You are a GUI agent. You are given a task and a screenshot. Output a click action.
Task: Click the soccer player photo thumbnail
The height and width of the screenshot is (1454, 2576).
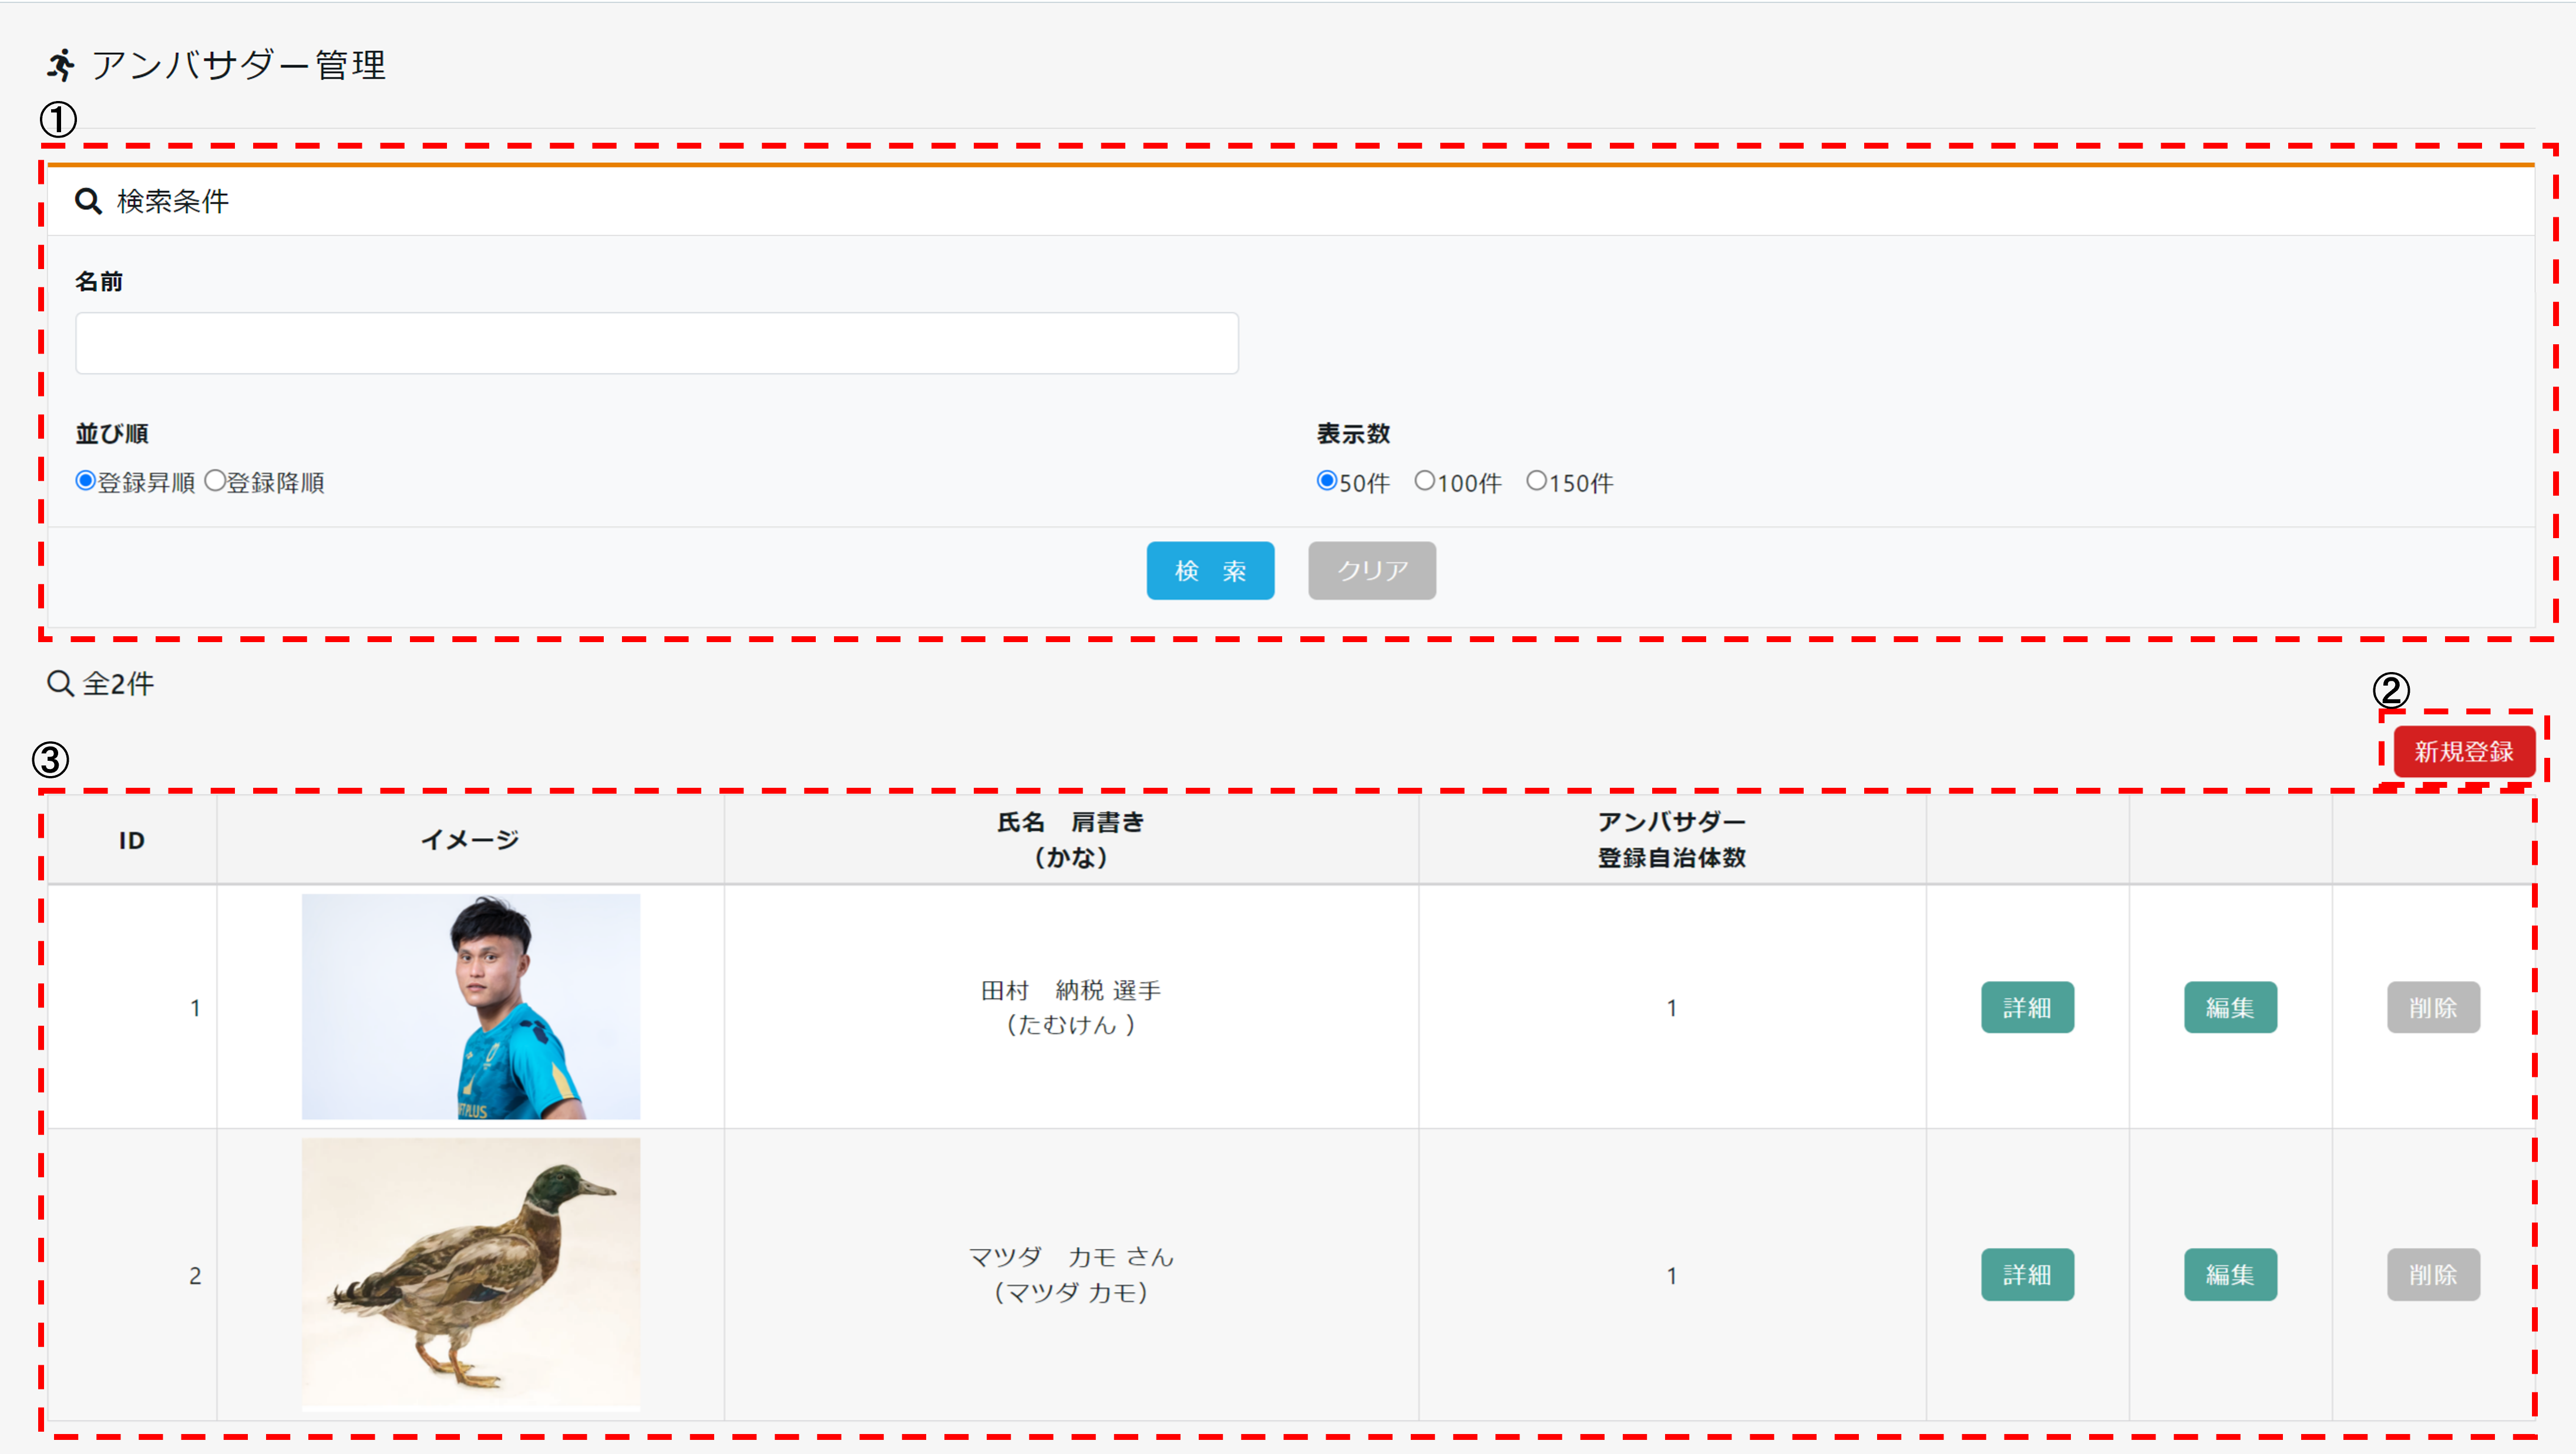[x=471, y=1006]
